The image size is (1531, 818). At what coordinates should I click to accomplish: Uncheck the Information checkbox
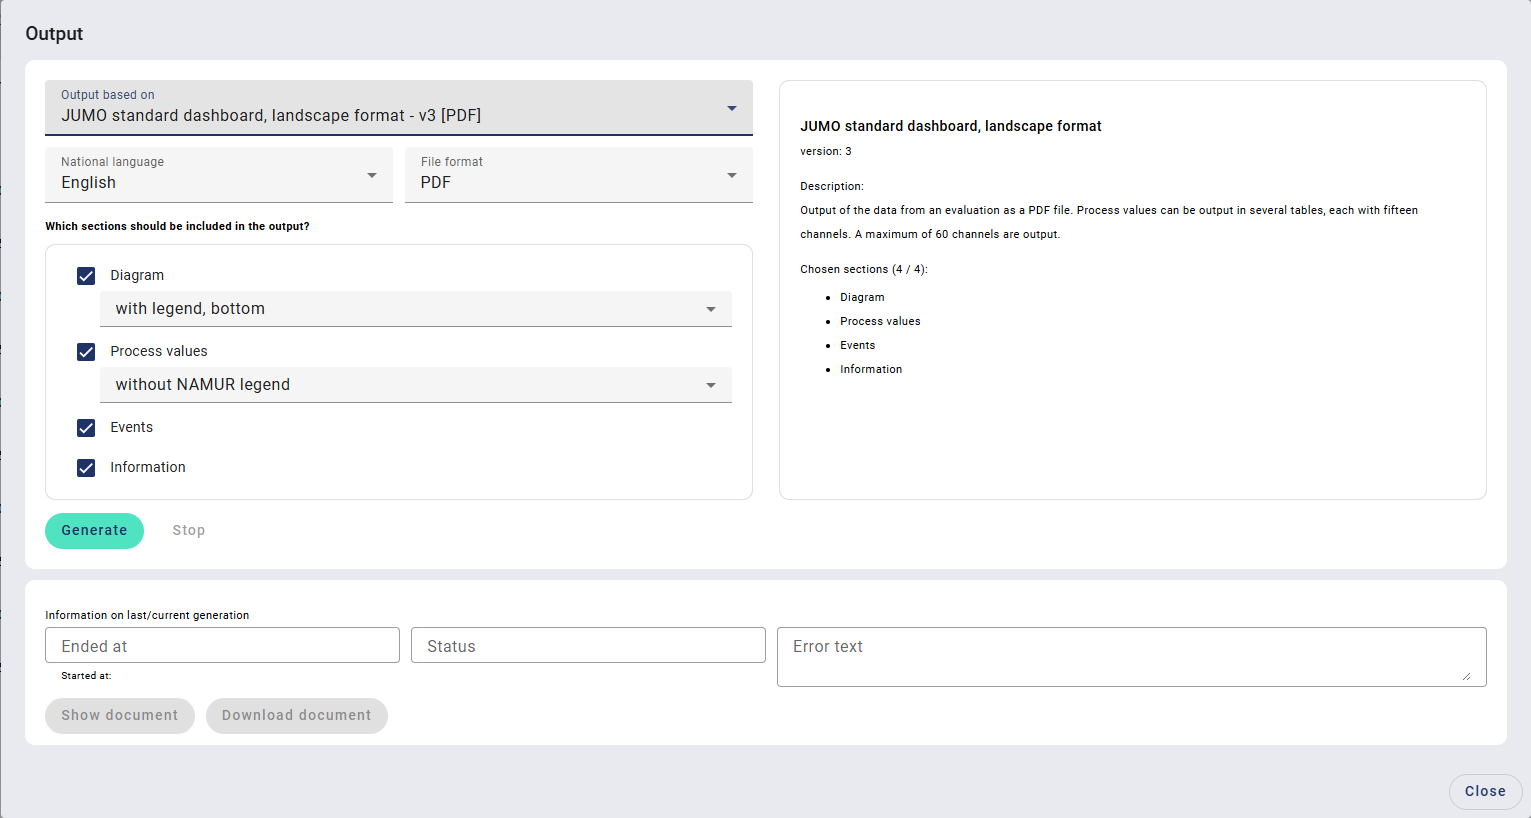pos(86,468)
